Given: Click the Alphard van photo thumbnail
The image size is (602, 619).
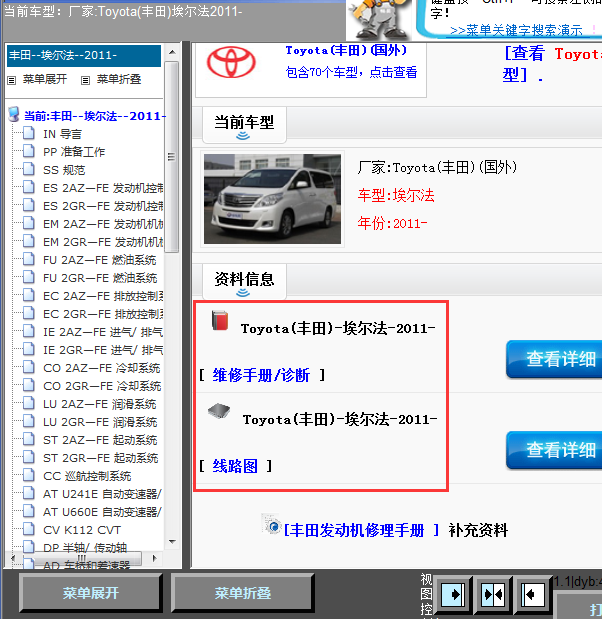Looking at the screenshot, I should coord(272,199).
